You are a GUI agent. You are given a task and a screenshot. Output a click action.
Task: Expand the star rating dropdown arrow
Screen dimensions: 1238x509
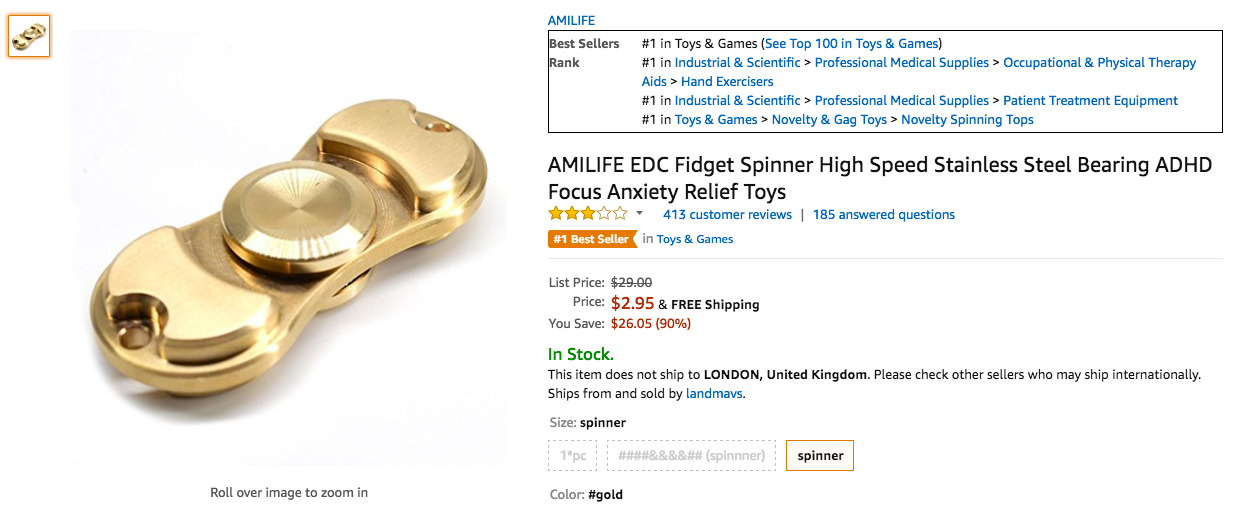tap(639, 214)
